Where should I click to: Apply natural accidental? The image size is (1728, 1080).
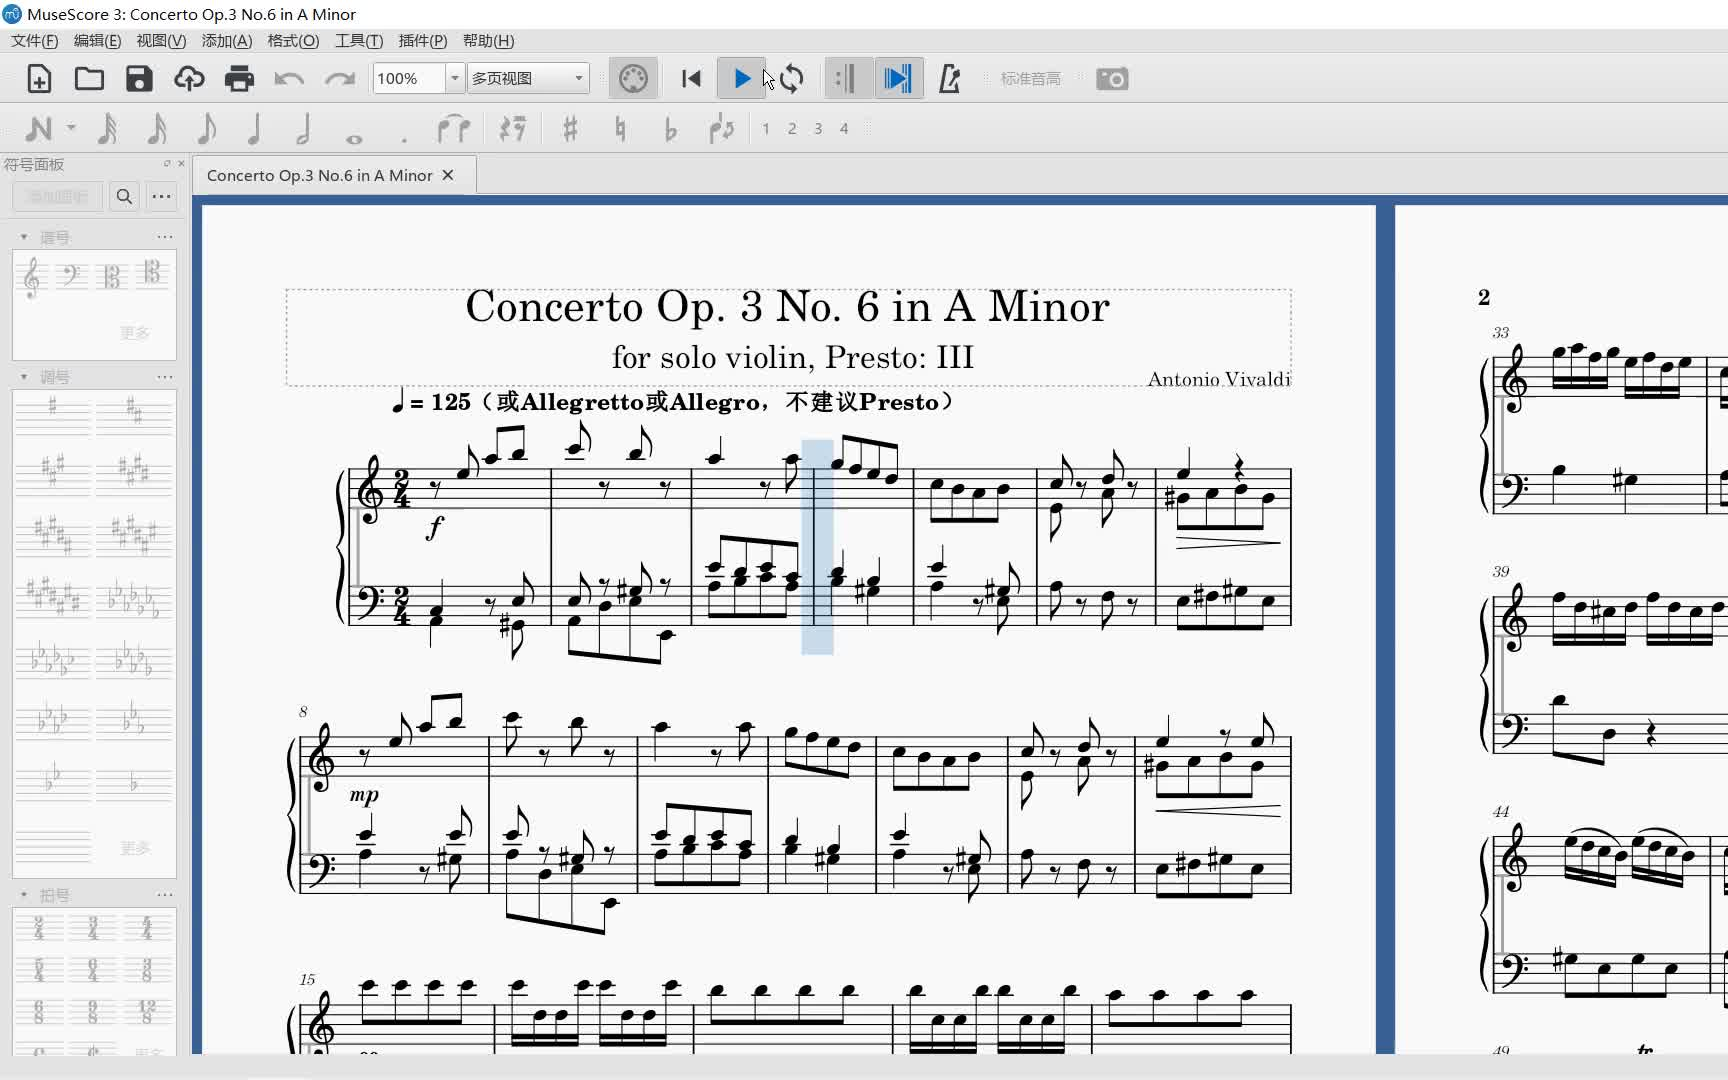point(620,128)
